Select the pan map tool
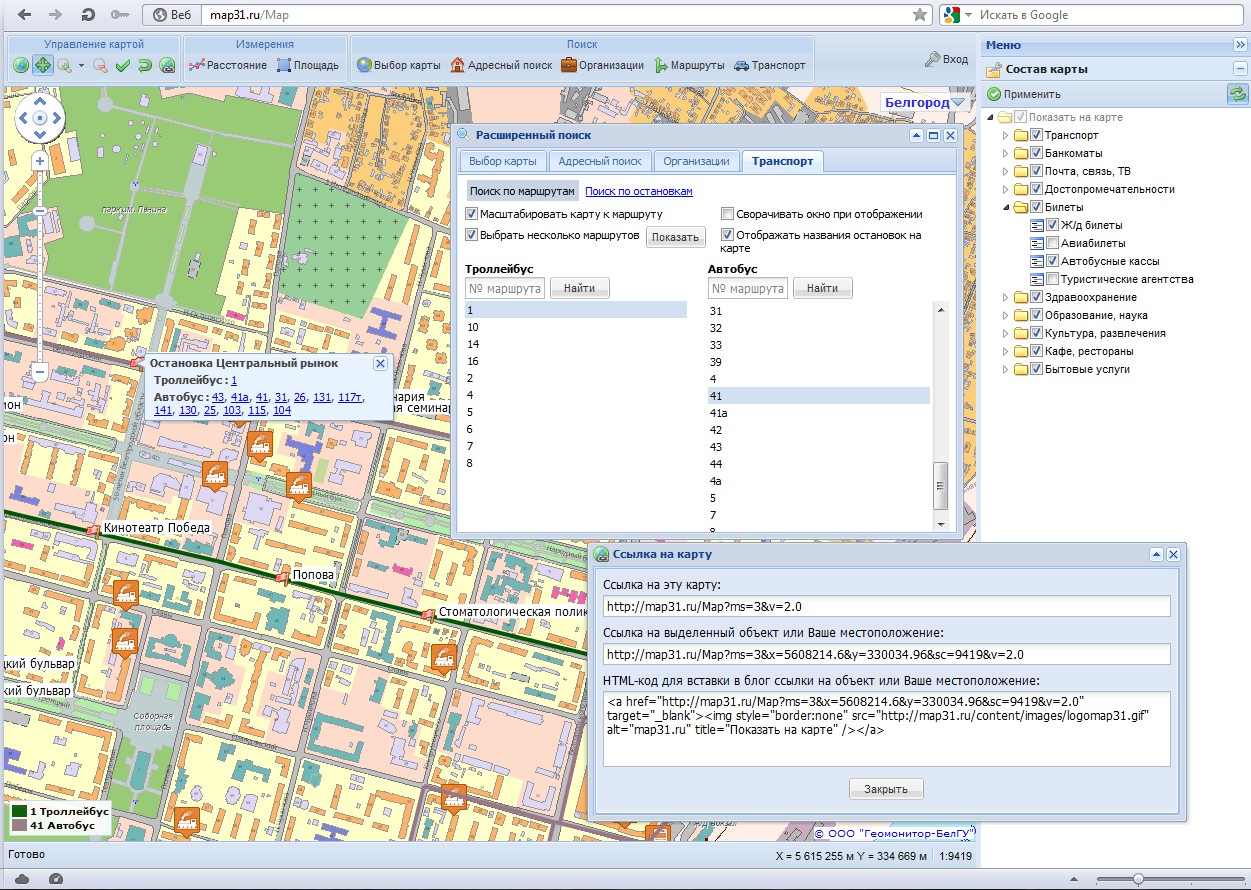This screenshot has height=890, width=1251. [x=42, y=65]
